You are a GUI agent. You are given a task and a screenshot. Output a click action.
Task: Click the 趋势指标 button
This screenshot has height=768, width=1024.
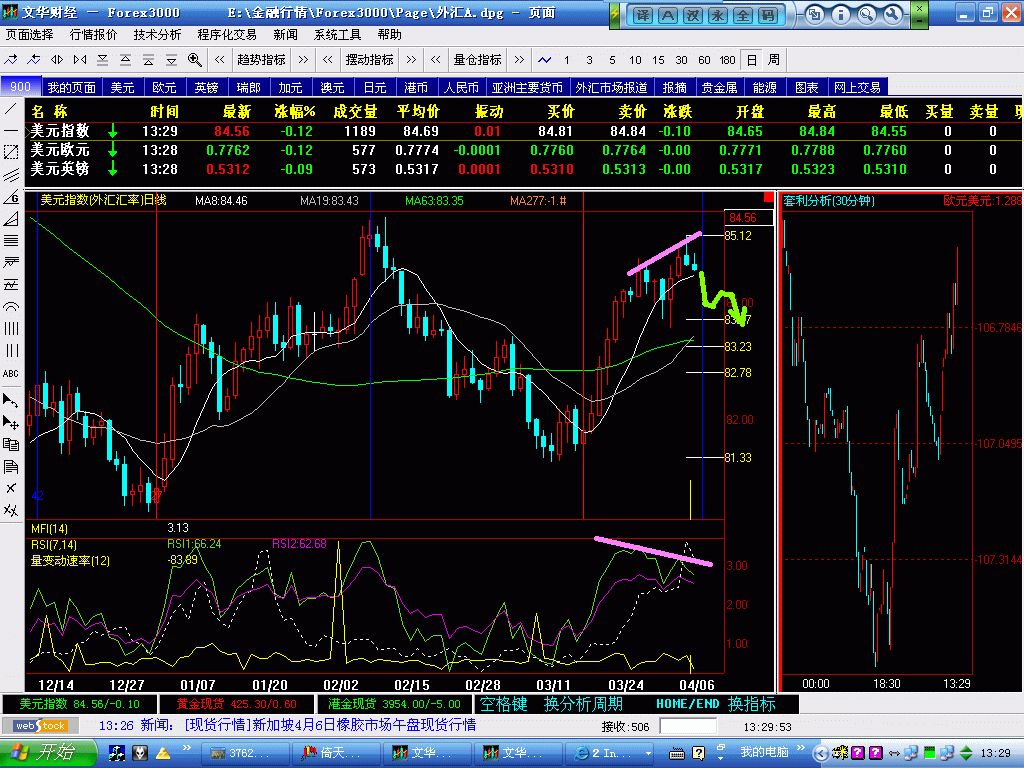(x=261, y=60)
